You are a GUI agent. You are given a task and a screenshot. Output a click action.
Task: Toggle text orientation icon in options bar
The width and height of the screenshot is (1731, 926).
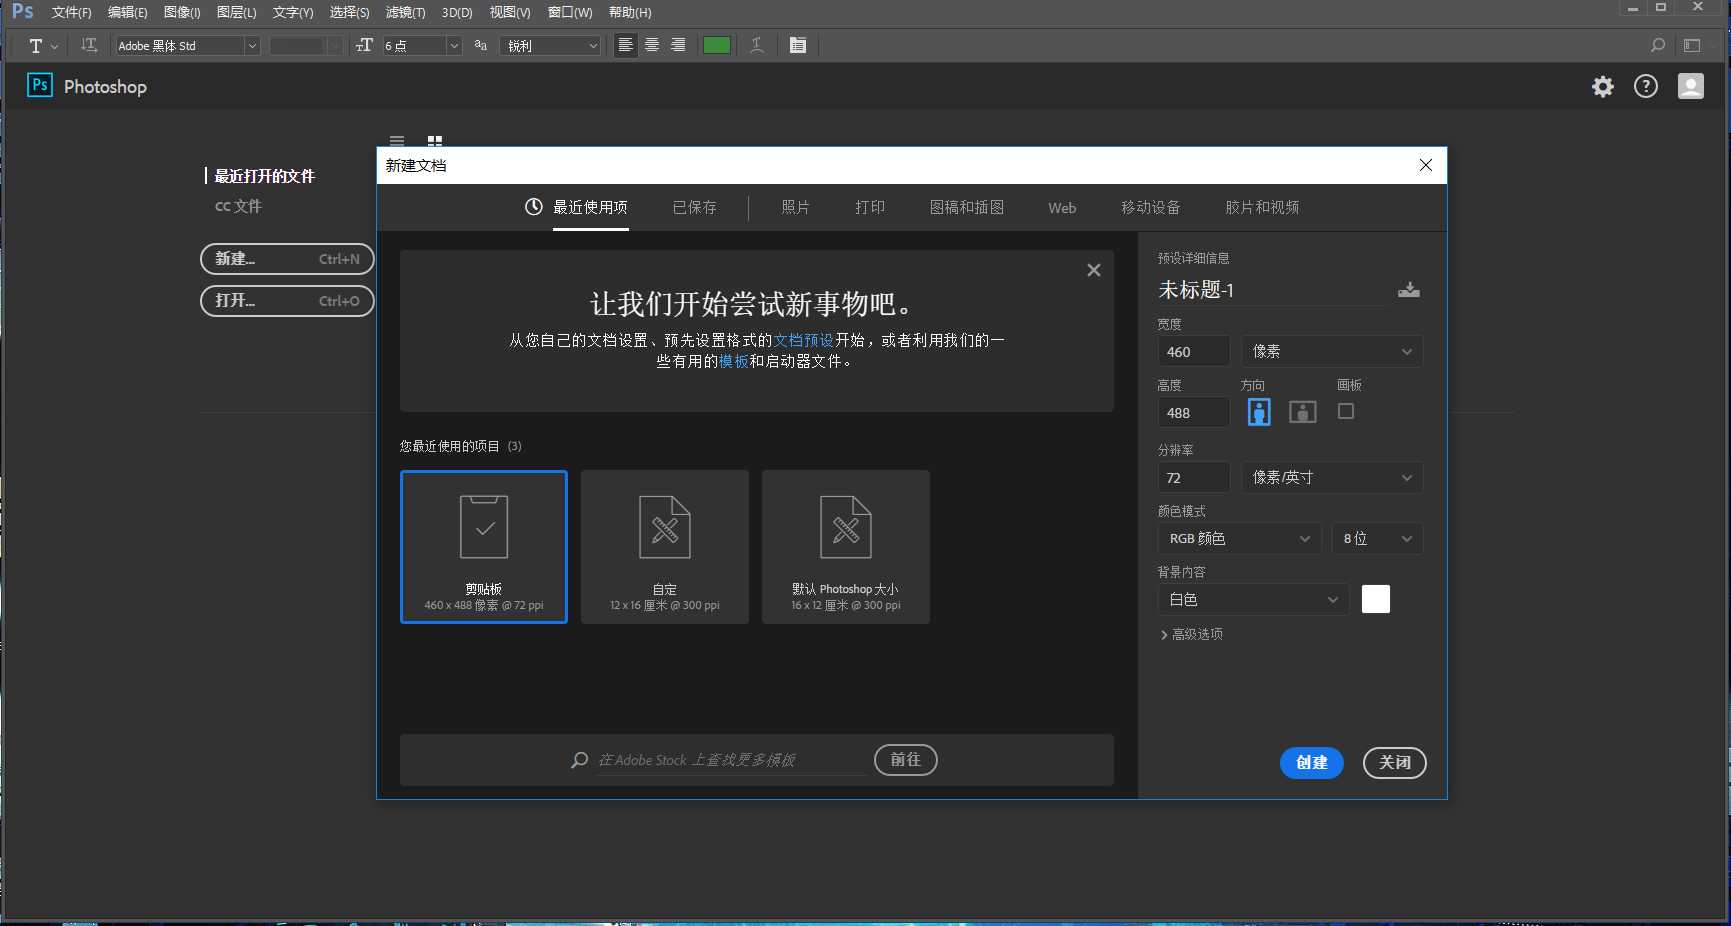89,45
